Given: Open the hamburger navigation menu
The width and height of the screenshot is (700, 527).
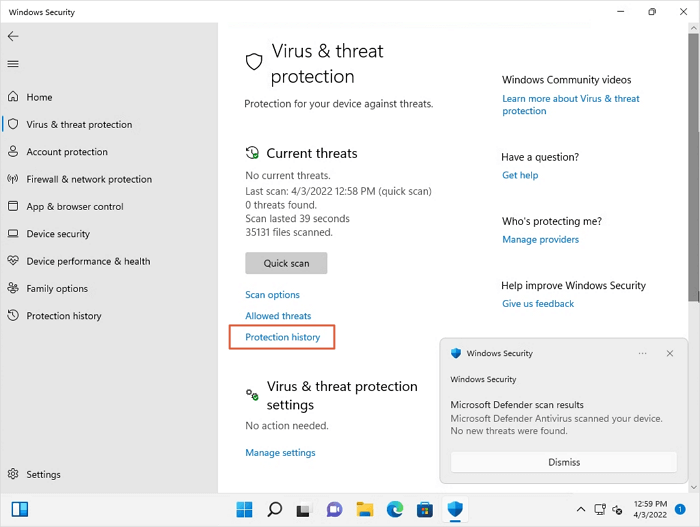Looking at the screenshot, I should point(13,64).
